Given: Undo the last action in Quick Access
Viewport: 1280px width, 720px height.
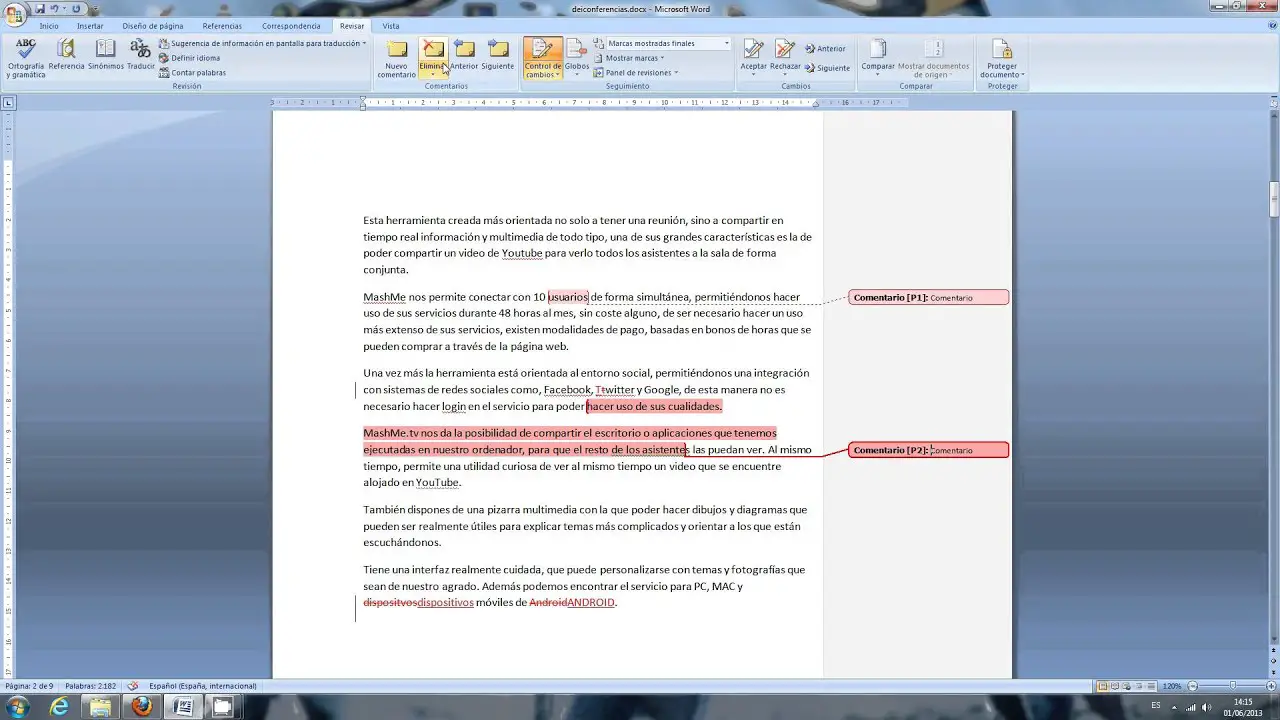Looking at the screenshot, I should pyautogui.click(x=55, y=8).
